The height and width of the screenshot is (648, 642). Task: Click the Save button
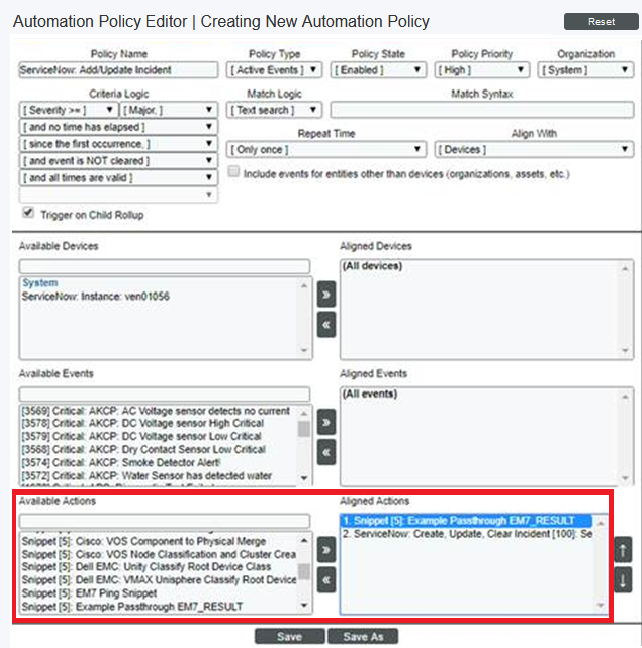[289, 636]
